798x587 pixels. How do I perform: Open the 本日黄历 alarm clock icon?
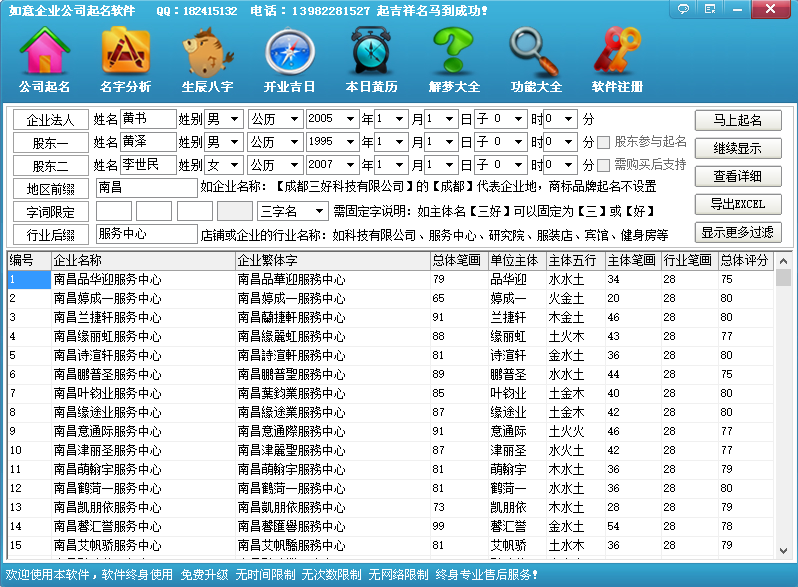tap(371, 59)
